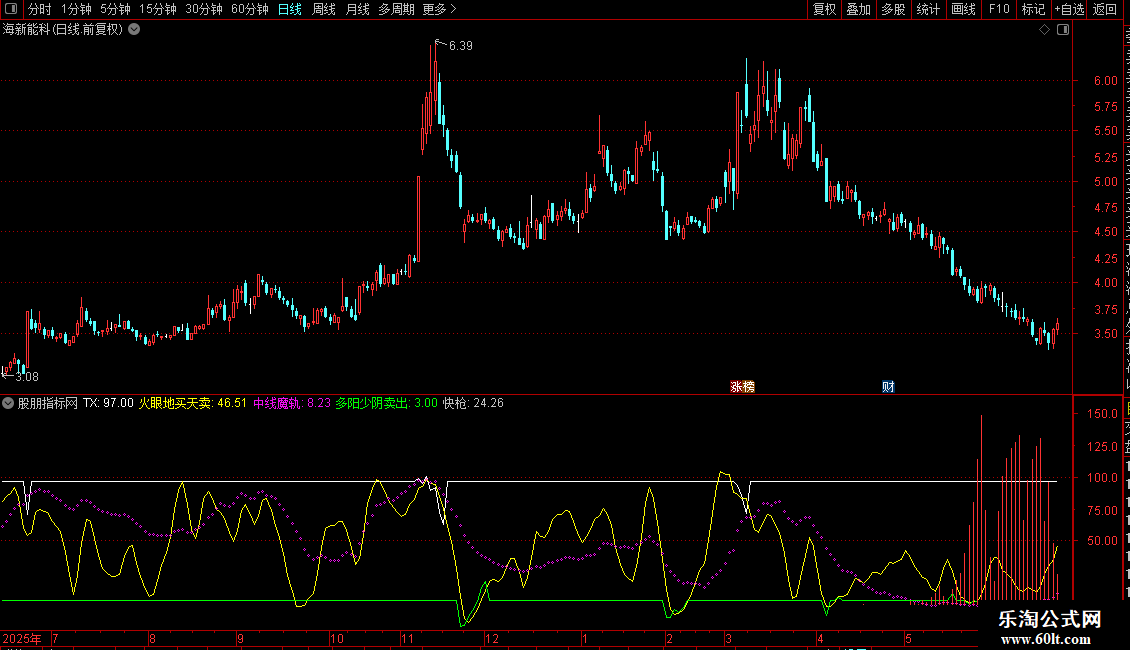
Task: Open the 多股 multi-stock view
Action: (x=894, y=9)
